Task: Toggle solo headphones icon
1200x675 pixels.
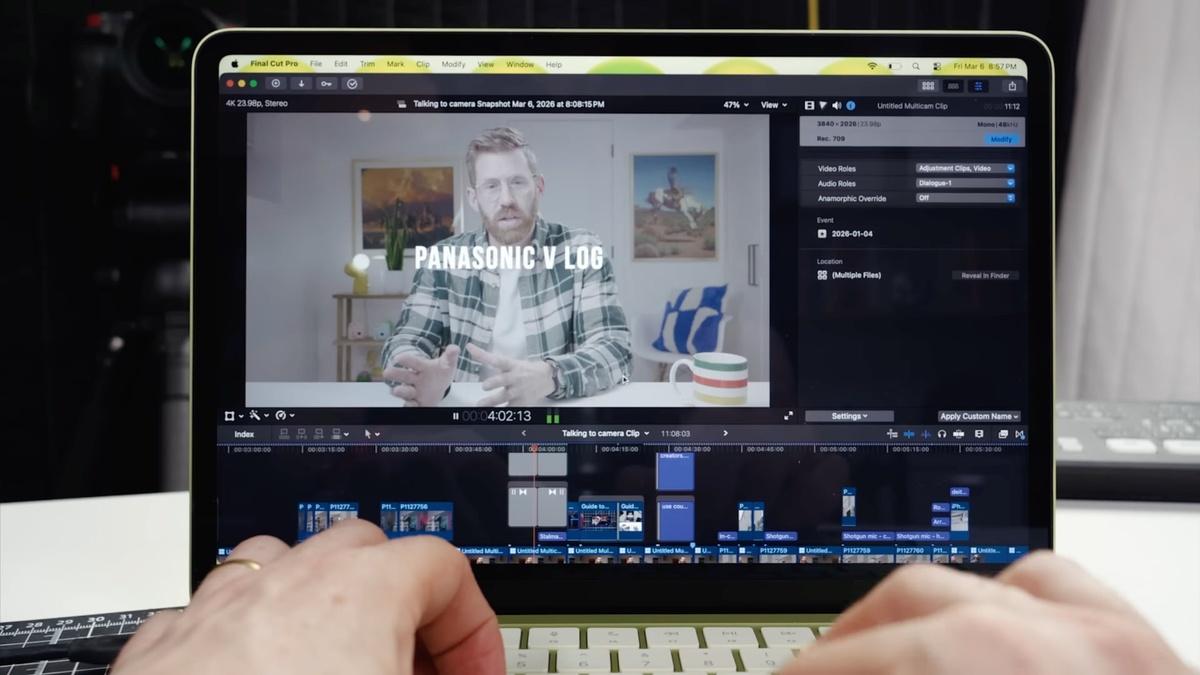Action: 942,434
